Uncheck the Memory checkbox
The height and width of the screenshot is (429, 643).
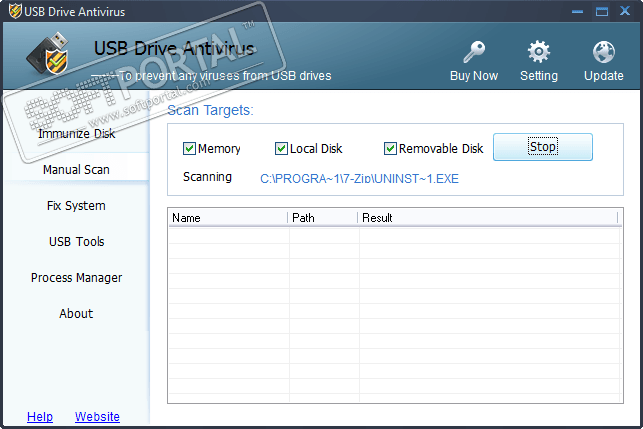pos(189,148)
